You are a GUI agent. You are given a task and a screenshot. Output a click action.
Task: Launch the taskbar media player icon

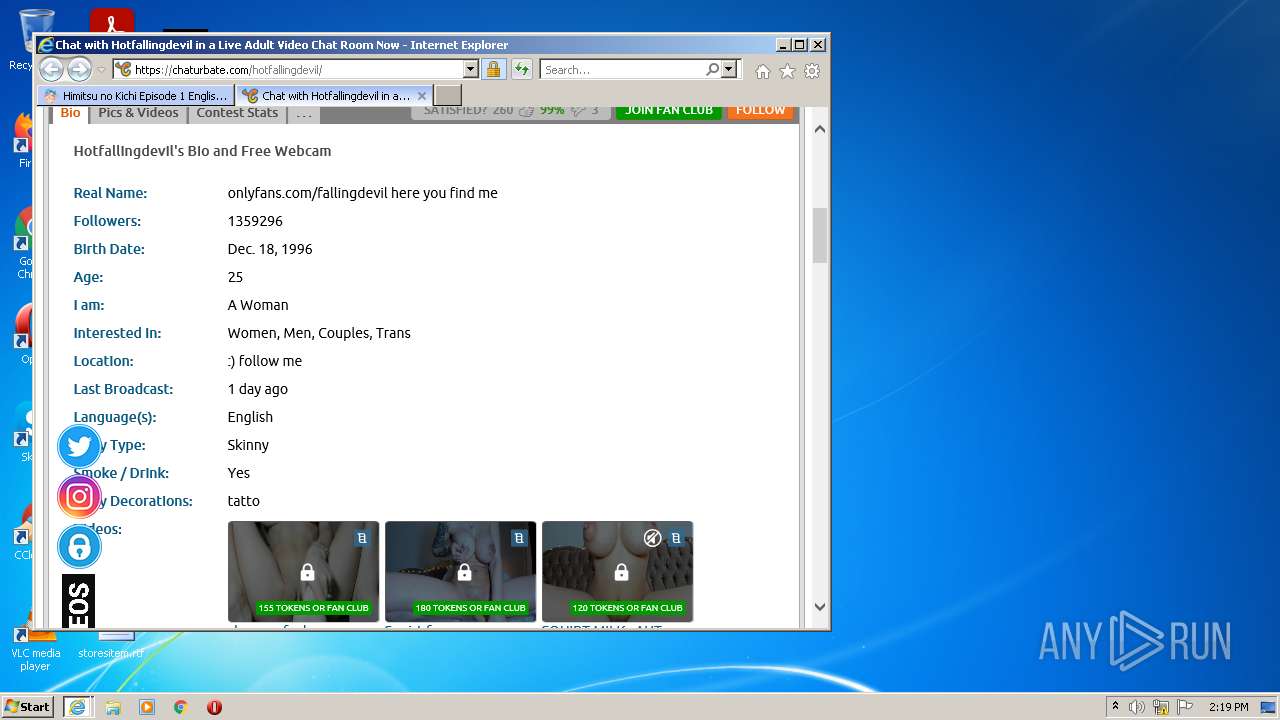click(x=147, y=707)
